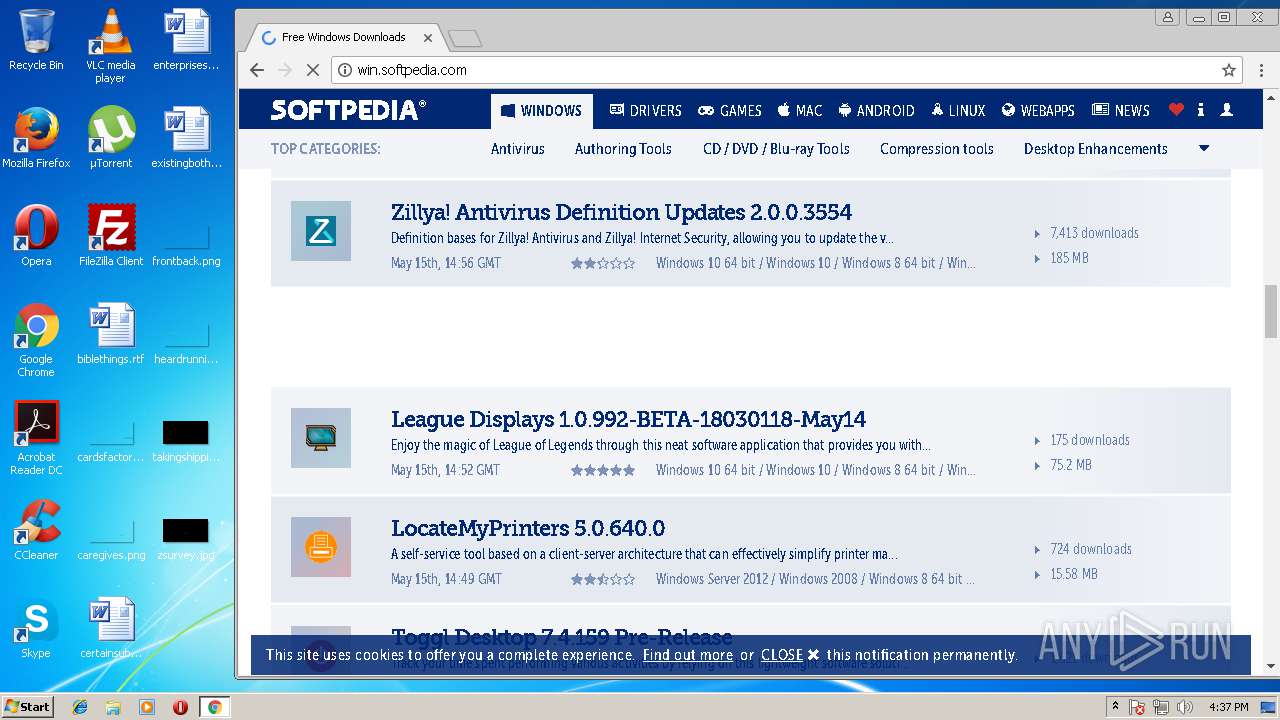Launch FileZilla Client shortcut
1280x720 pixels.
(111, 236)
